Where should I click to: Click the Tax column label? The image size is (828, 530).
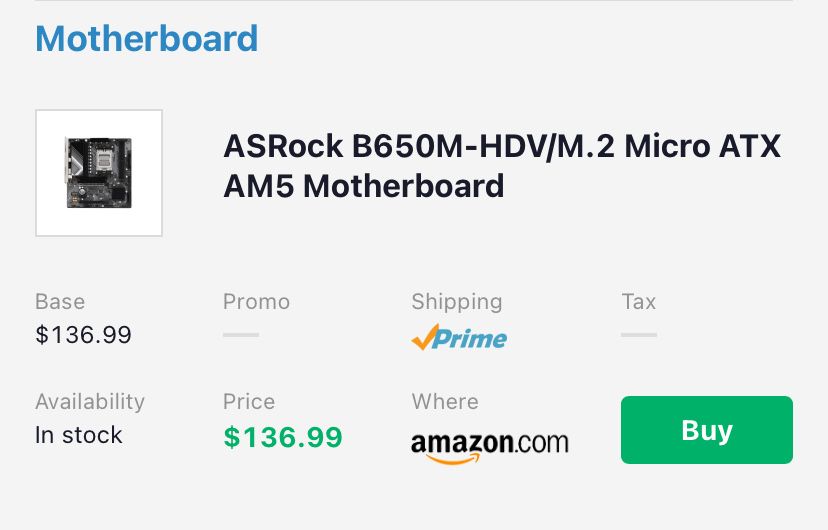click(639, 302)
